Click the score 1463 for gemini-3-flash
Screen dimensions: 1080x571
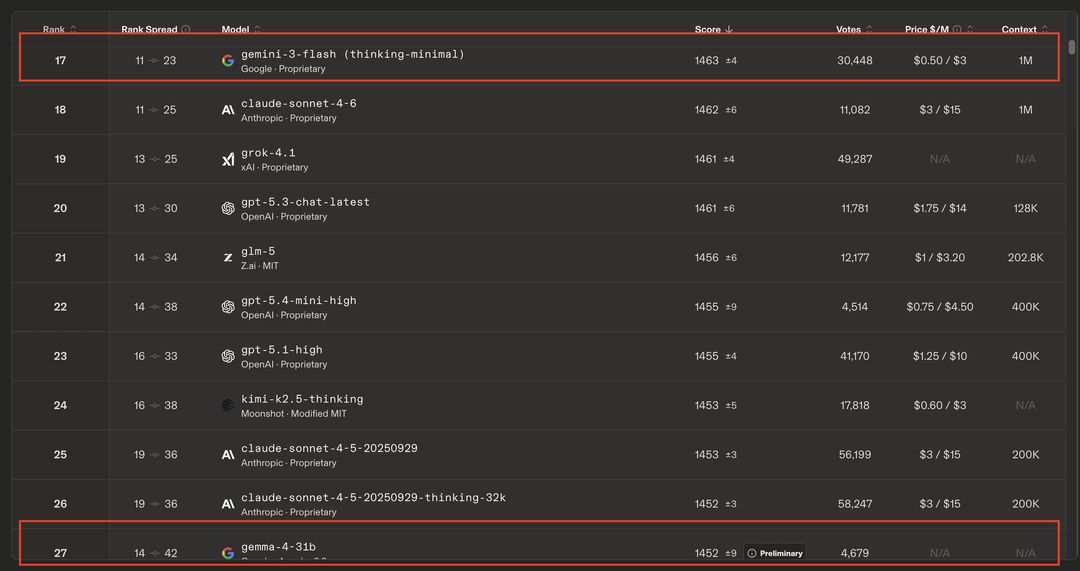pos(707,61)
